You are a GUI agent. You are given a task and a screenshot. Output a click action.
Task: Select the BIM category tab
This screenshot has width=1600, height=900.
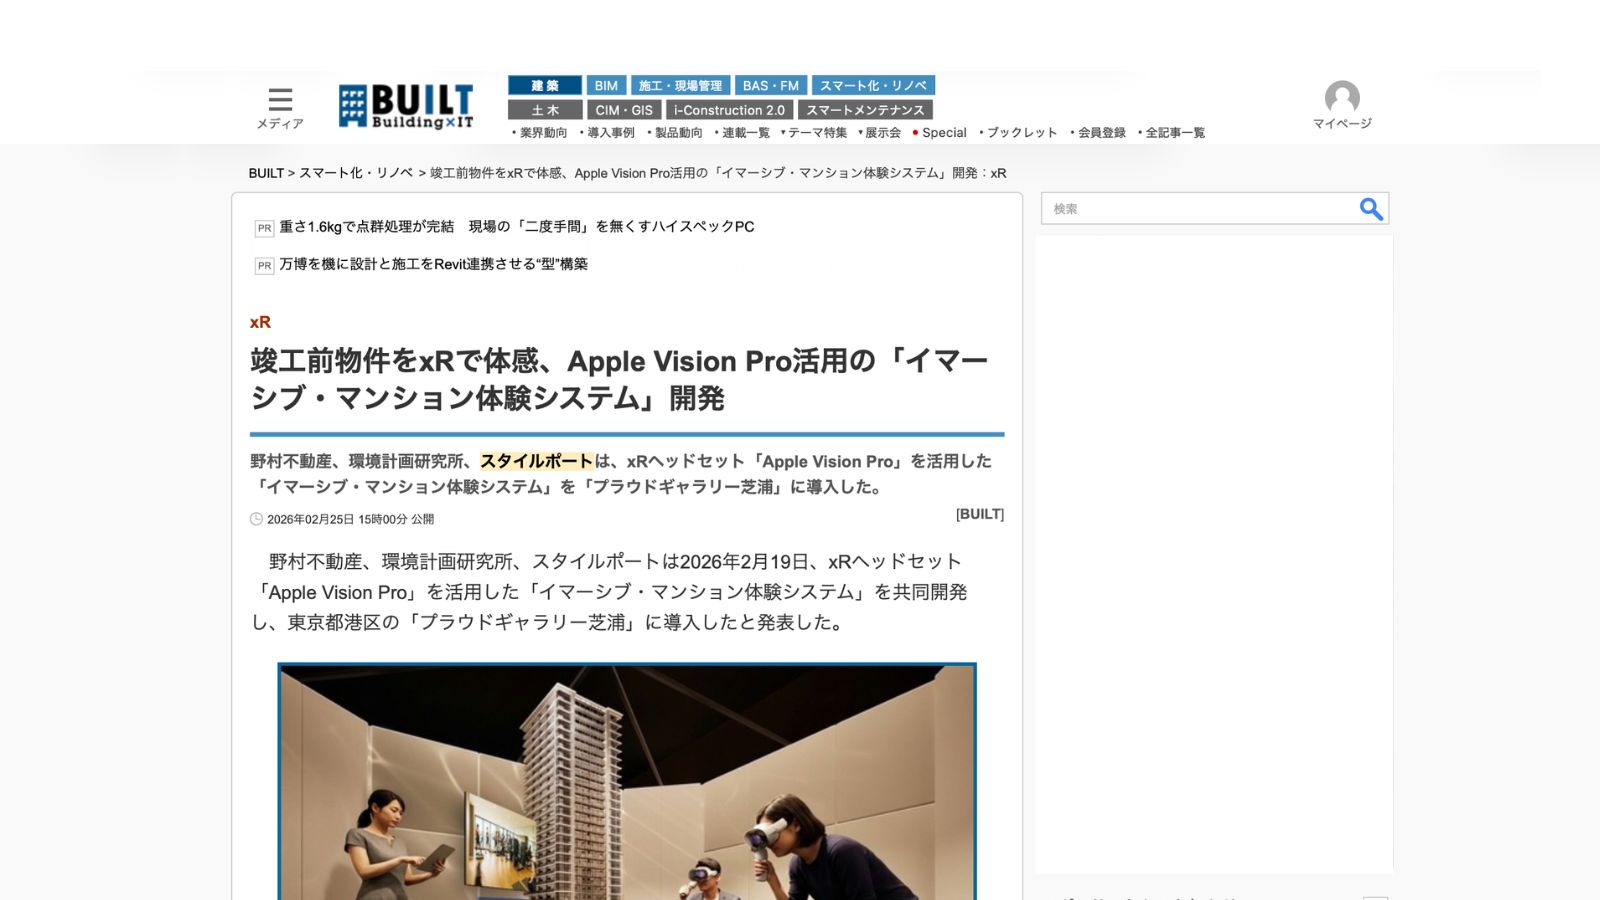(x=606, y=86)
